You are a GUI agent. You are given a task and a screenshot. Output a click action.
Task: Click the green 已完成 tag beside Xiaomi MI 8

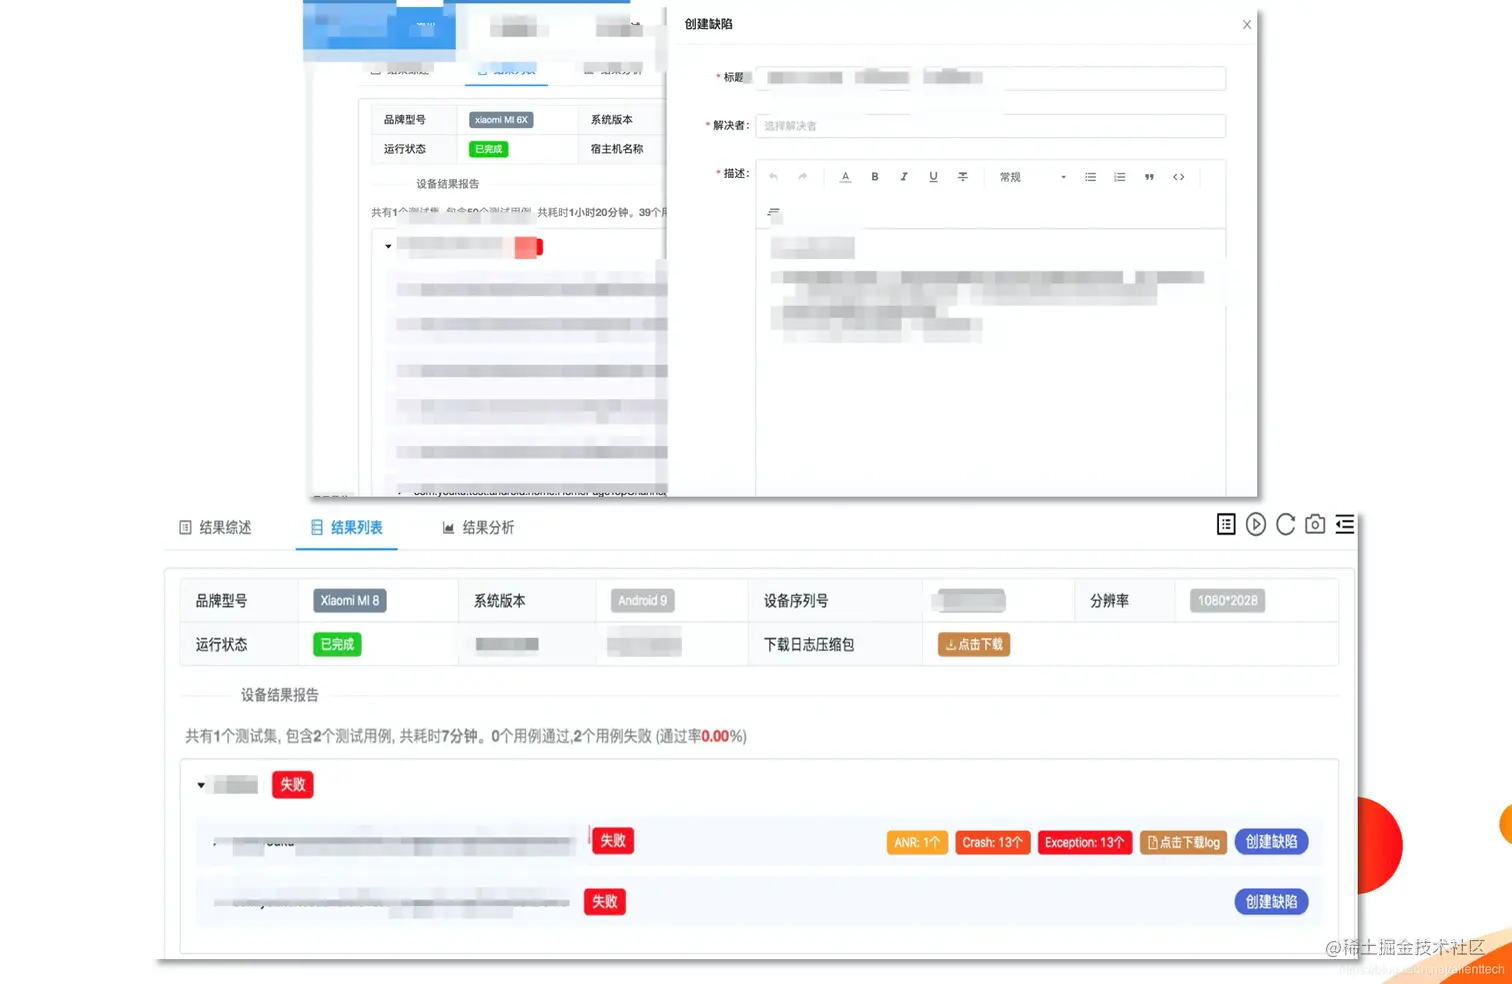pyautogui.click(x=337, y=644)
